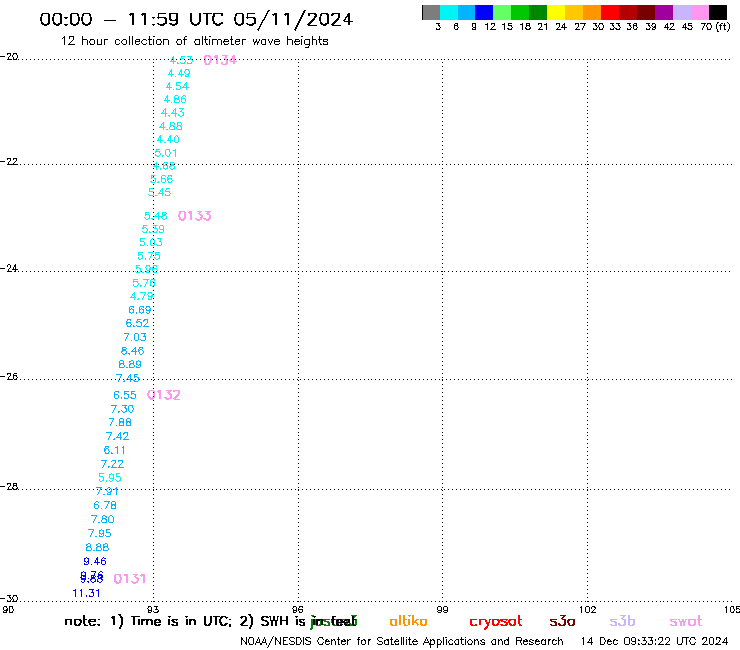Click the -22 latitude axis label
740x650 pixels.
pos(9,161)
